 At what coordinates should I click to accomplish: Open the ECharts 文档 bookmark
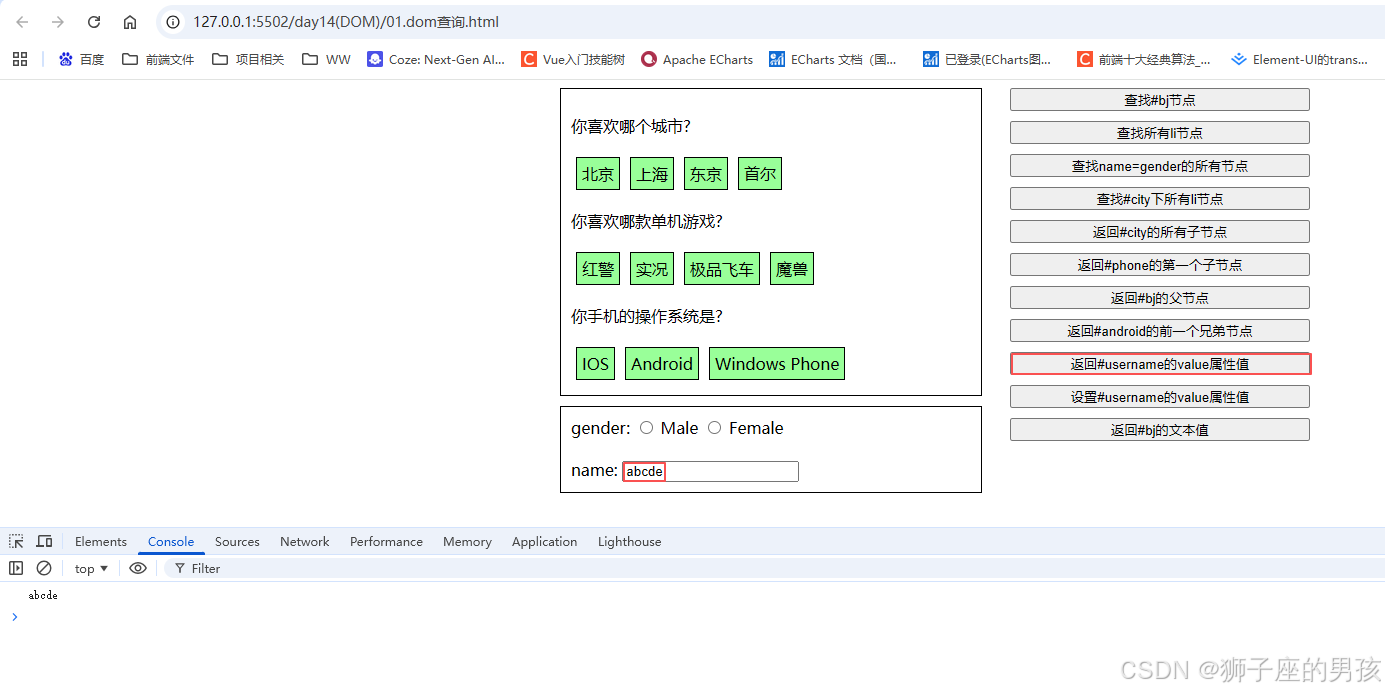[x=833, y=59]
